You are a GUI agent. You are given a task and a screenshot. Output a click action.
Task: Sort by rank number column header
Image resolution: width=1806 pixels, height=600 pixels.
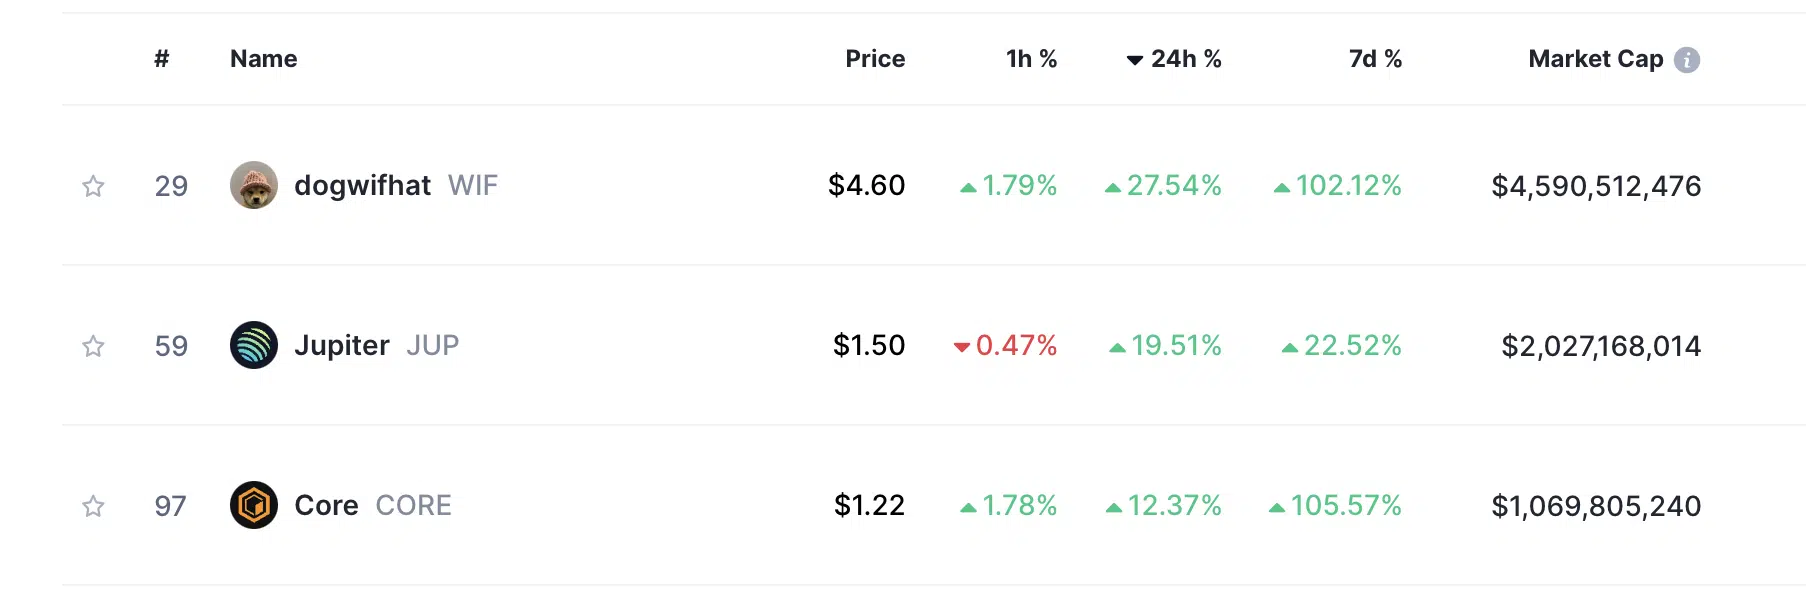tap(162, 59)
